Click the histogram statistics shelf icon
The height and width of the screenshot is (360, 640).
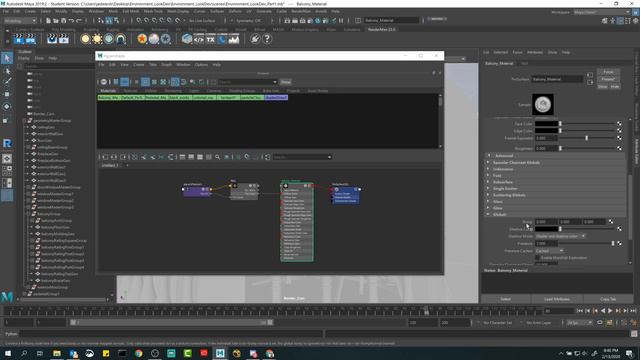point(234,39)
